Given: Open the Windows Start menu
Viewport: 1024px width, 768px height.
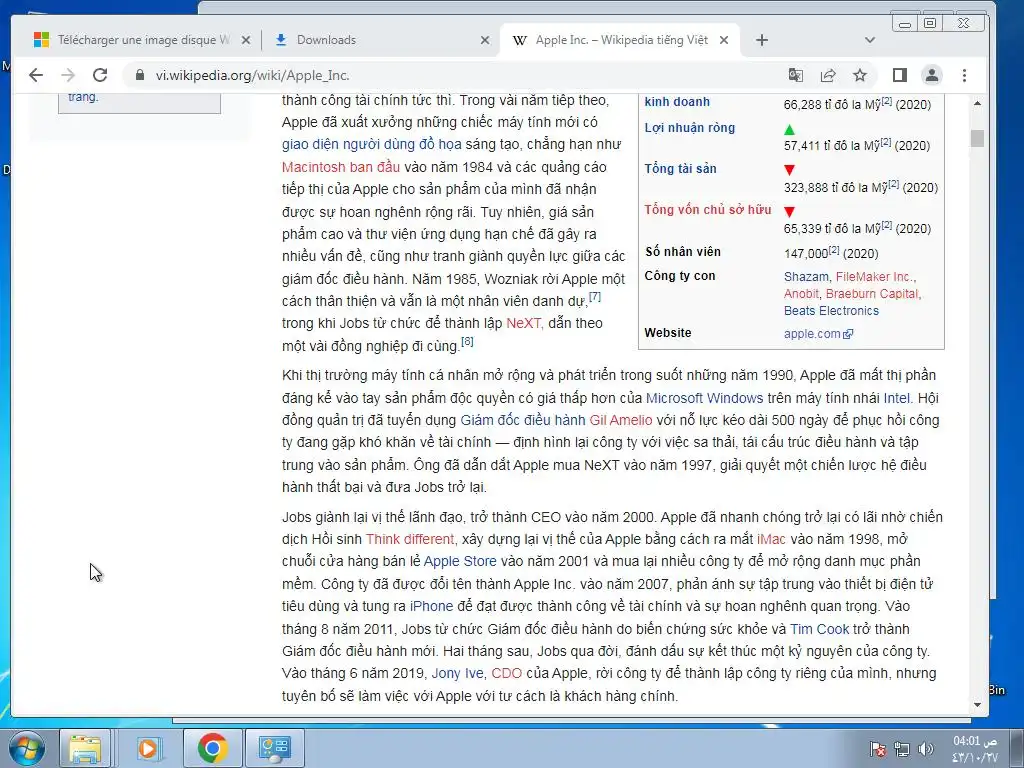Looking at the screenshot, I should pos(27,748).
